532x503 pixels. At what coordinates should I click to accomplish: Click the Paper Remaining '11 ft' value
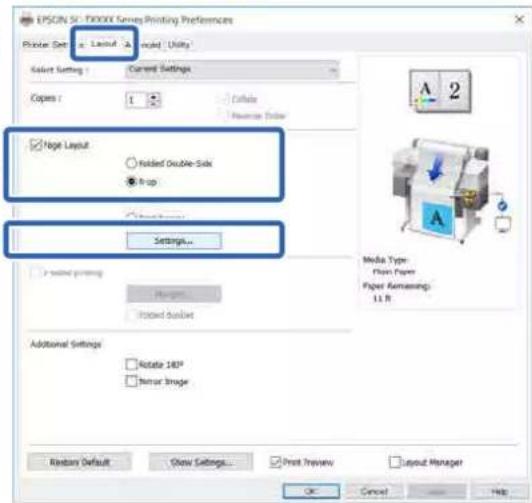point(382,298)
